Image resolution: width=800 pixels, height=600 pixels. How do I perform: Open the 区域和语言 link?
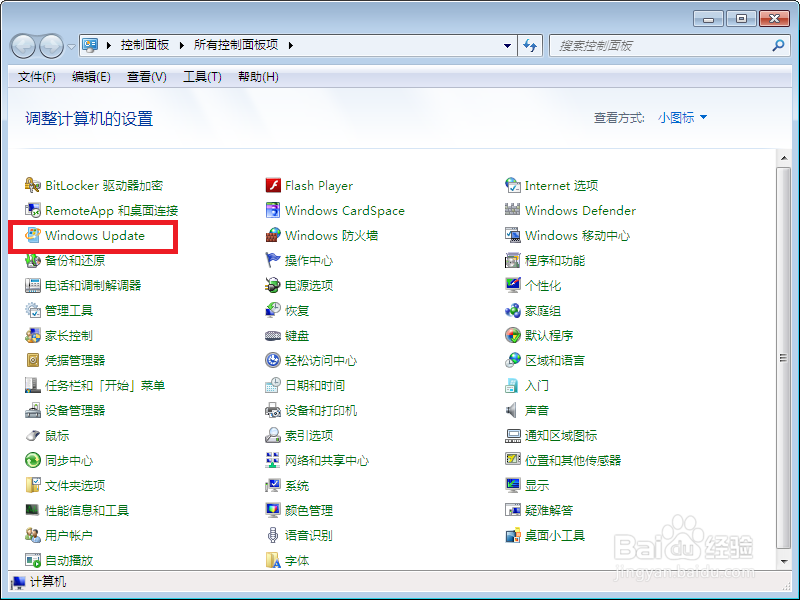point(555,360)
